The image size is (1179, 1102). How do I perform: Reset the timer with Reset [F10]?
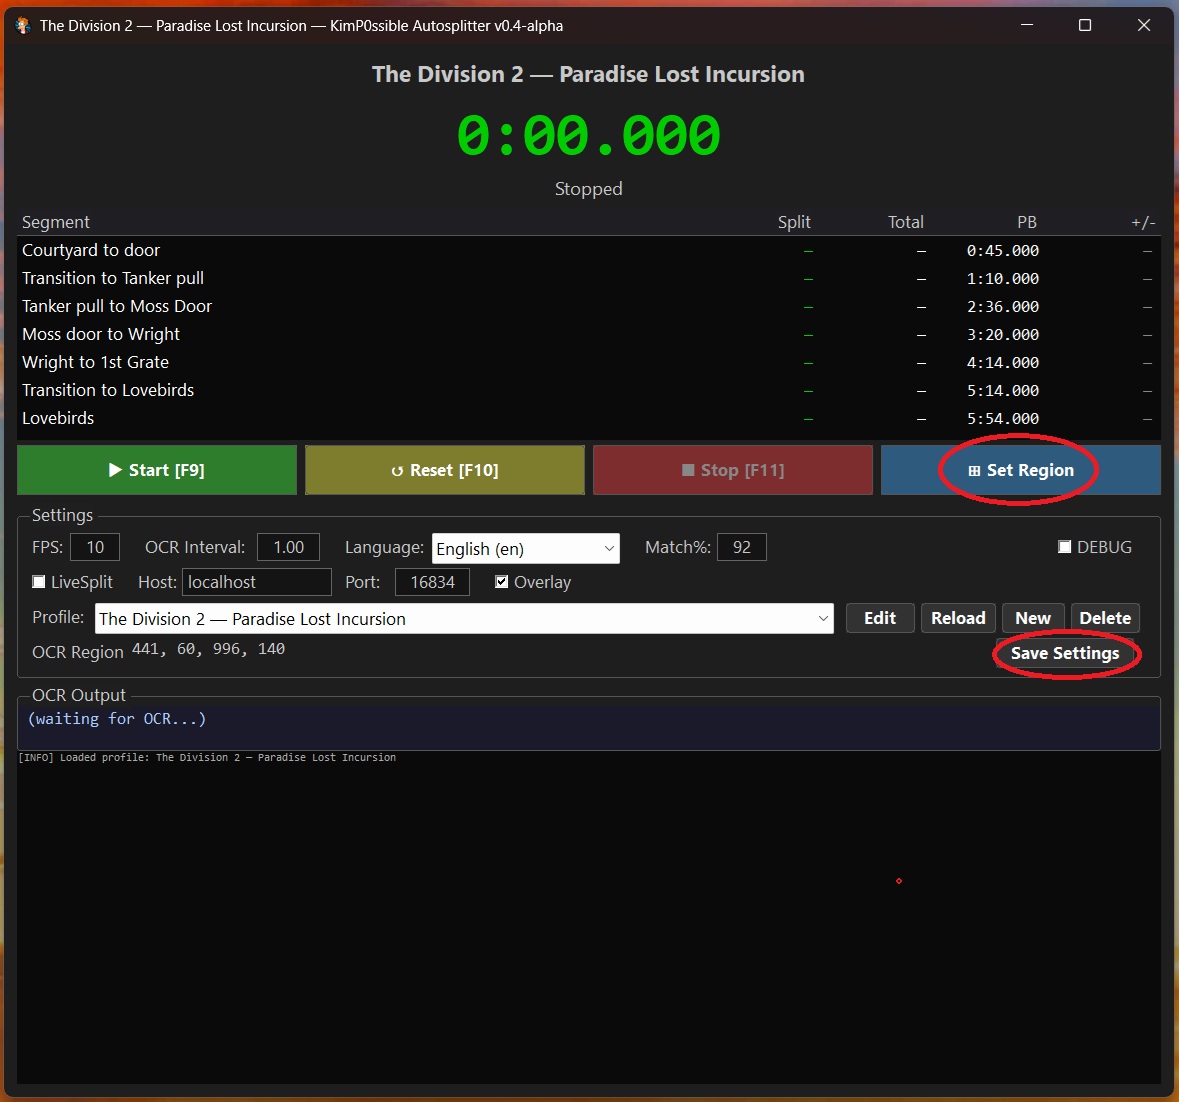coord(444,470)
